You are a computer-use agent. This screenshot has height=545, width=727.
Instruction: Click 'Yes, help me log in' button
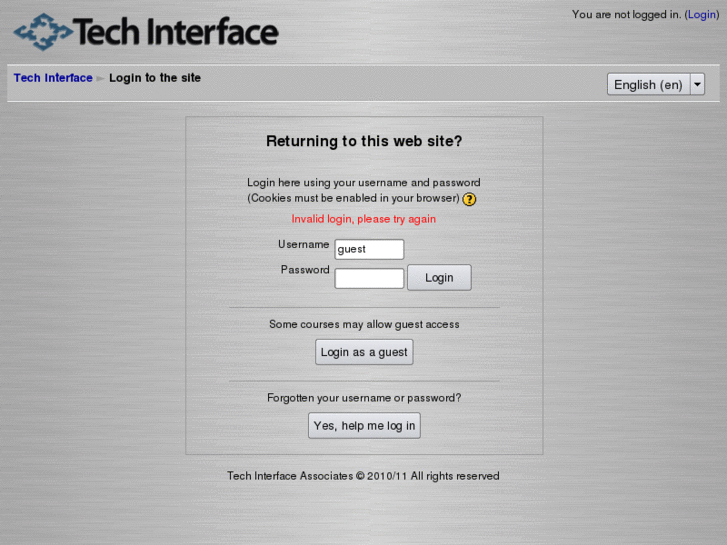pos(364,426)
